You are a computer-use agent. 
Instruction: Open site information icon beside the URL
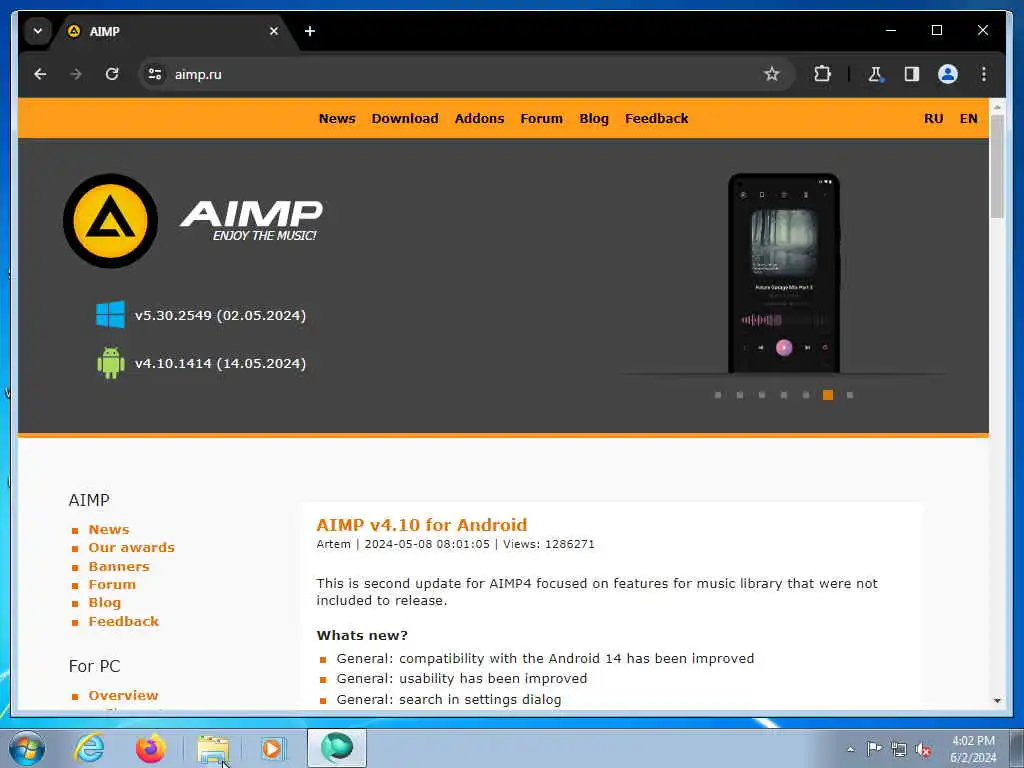(x=155, y=74)
